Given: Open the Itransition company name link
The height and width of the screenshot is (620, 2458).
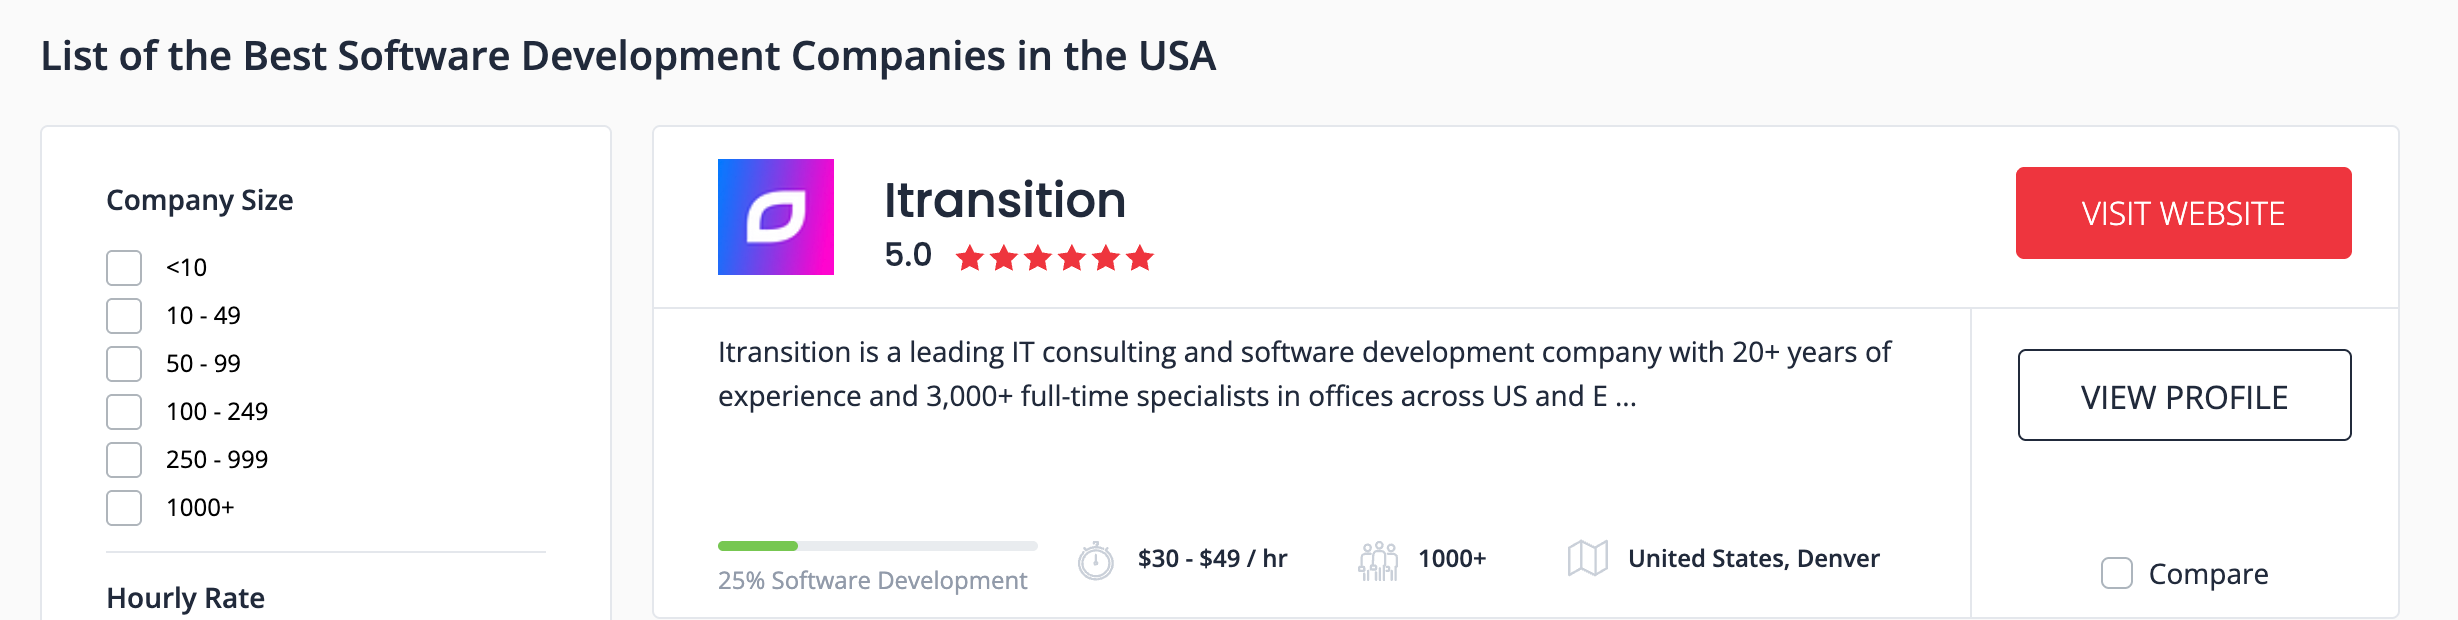Looking at the screenshot, I should click(1004, 200).
